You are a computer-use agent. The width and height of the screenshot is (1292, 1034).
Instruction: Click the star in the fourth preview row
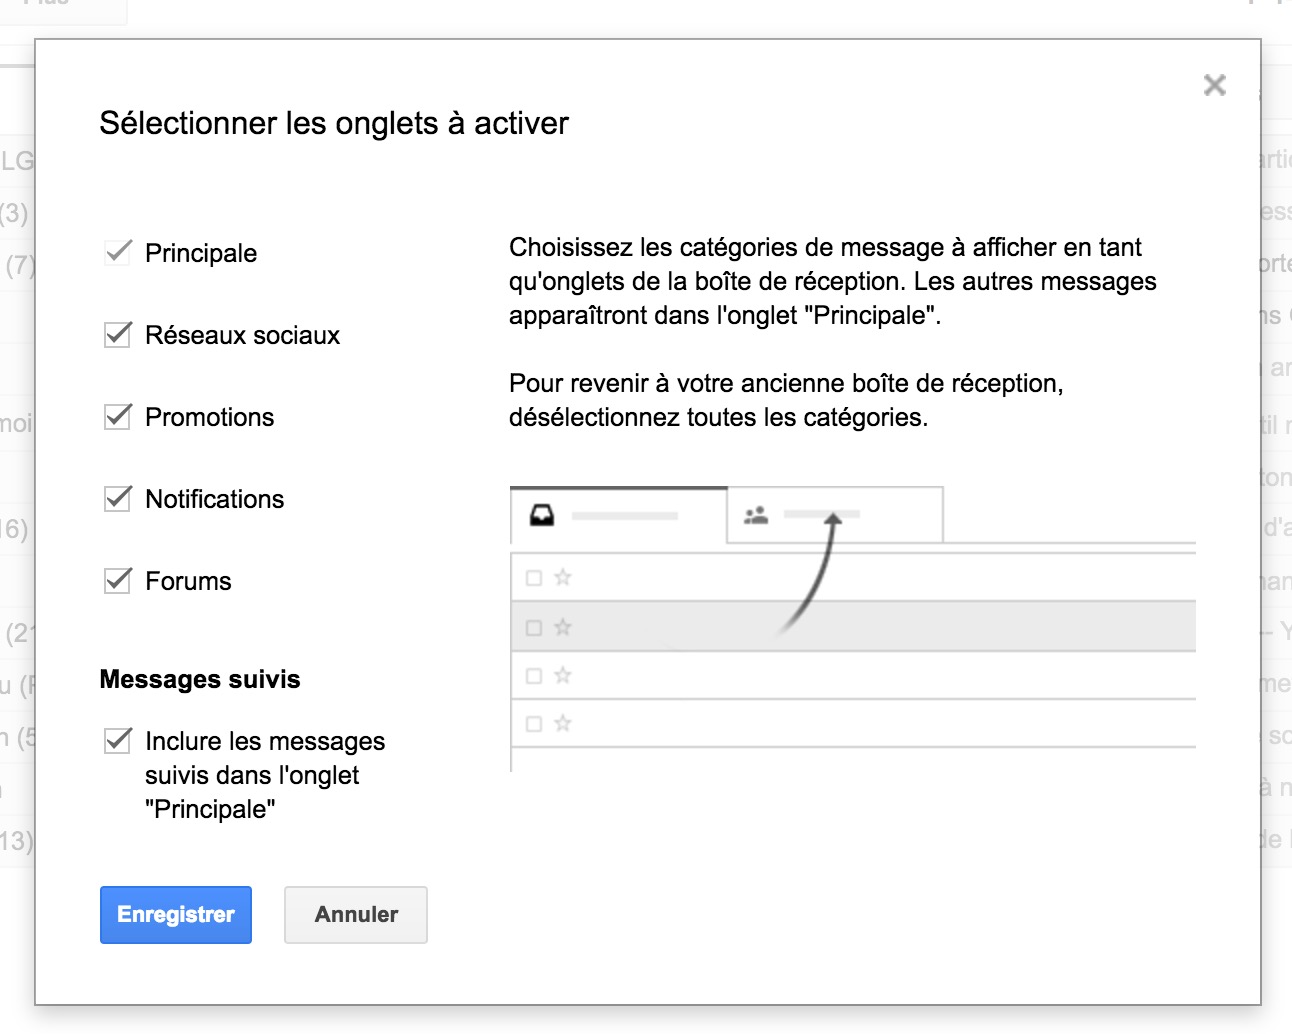[563, 723]
